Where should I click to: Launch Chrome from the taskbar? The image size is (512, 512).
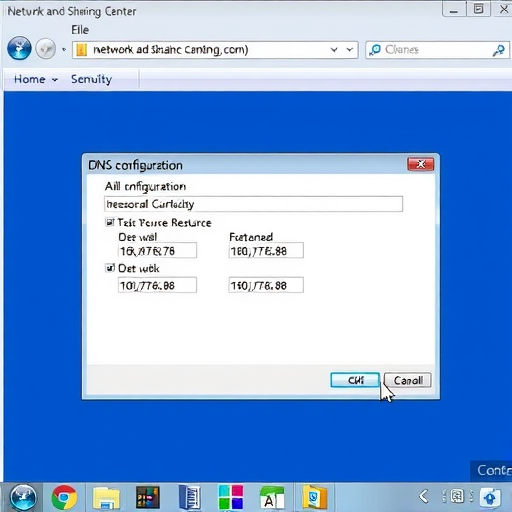(64, 497)
